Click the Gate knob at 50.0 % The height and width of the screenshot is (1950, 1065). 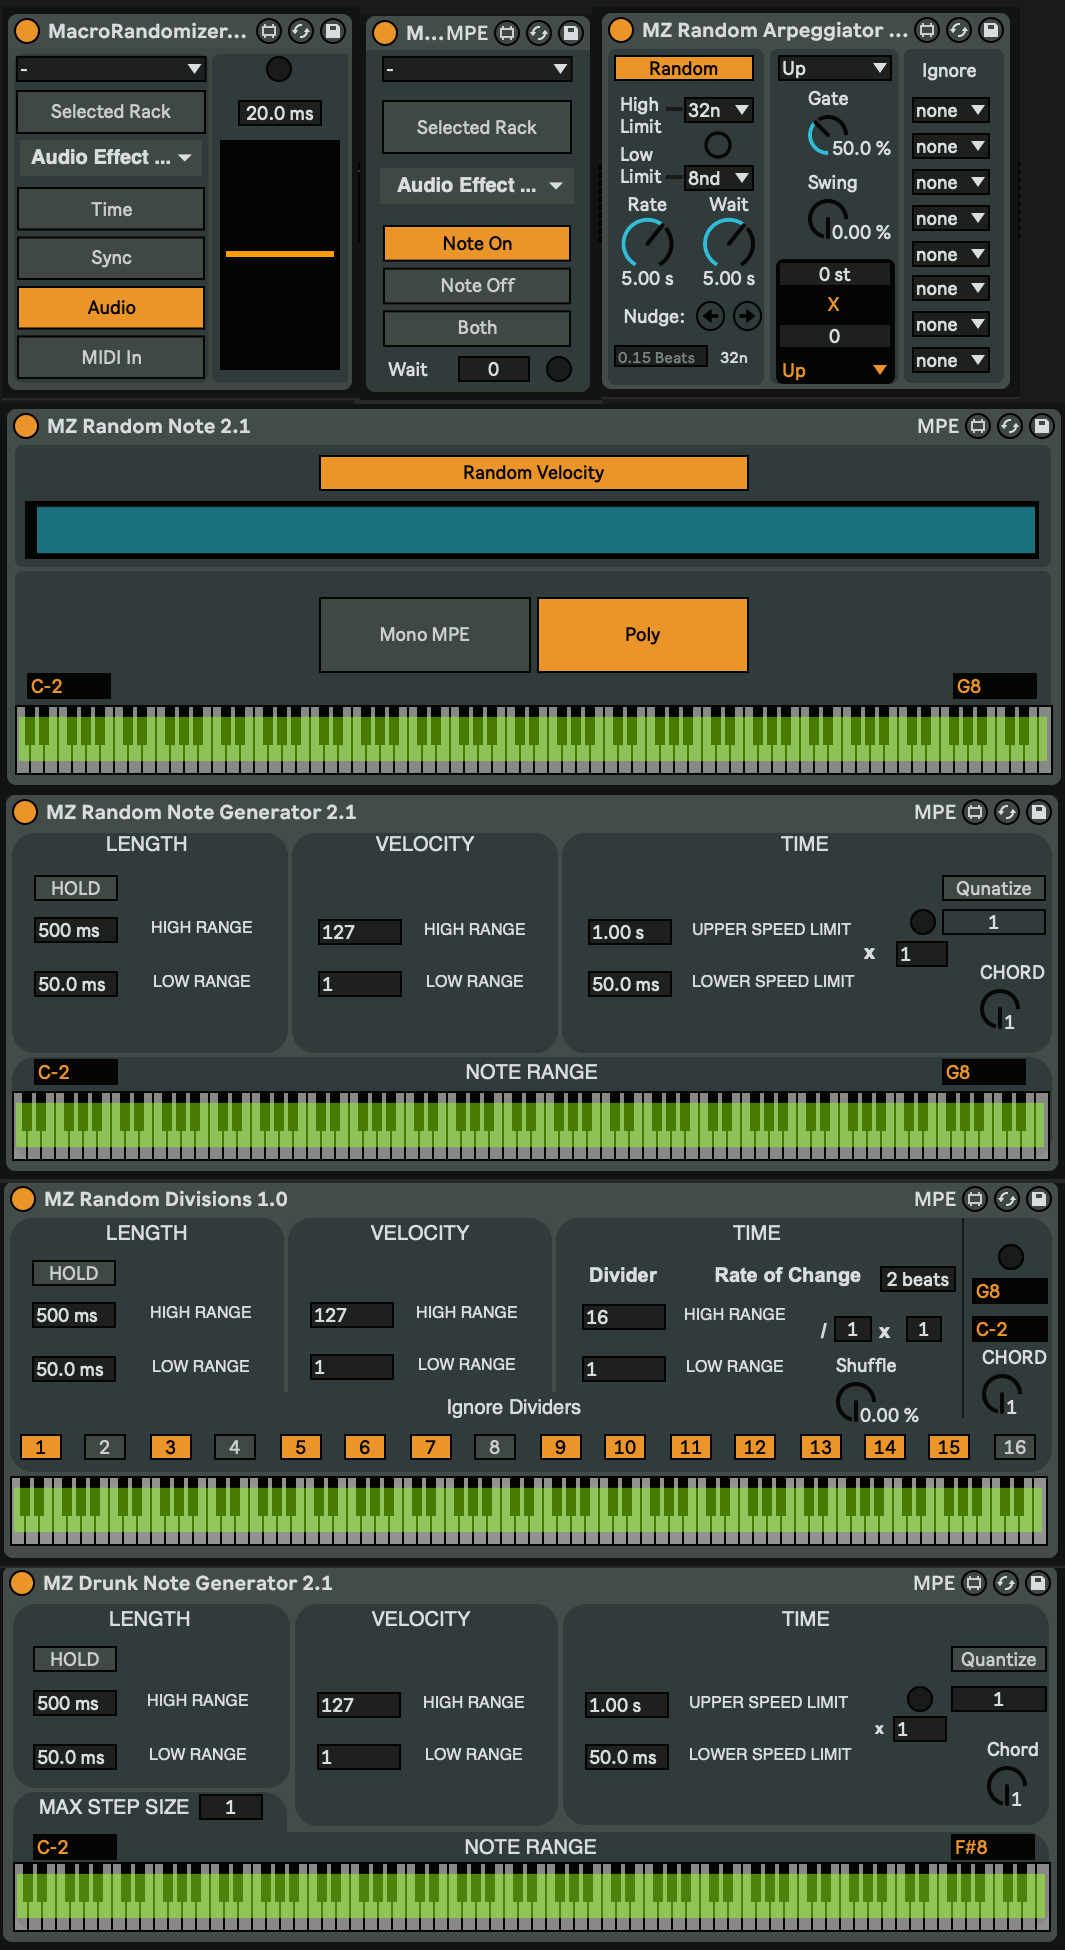pyautogui.click(x=827, y=135)
